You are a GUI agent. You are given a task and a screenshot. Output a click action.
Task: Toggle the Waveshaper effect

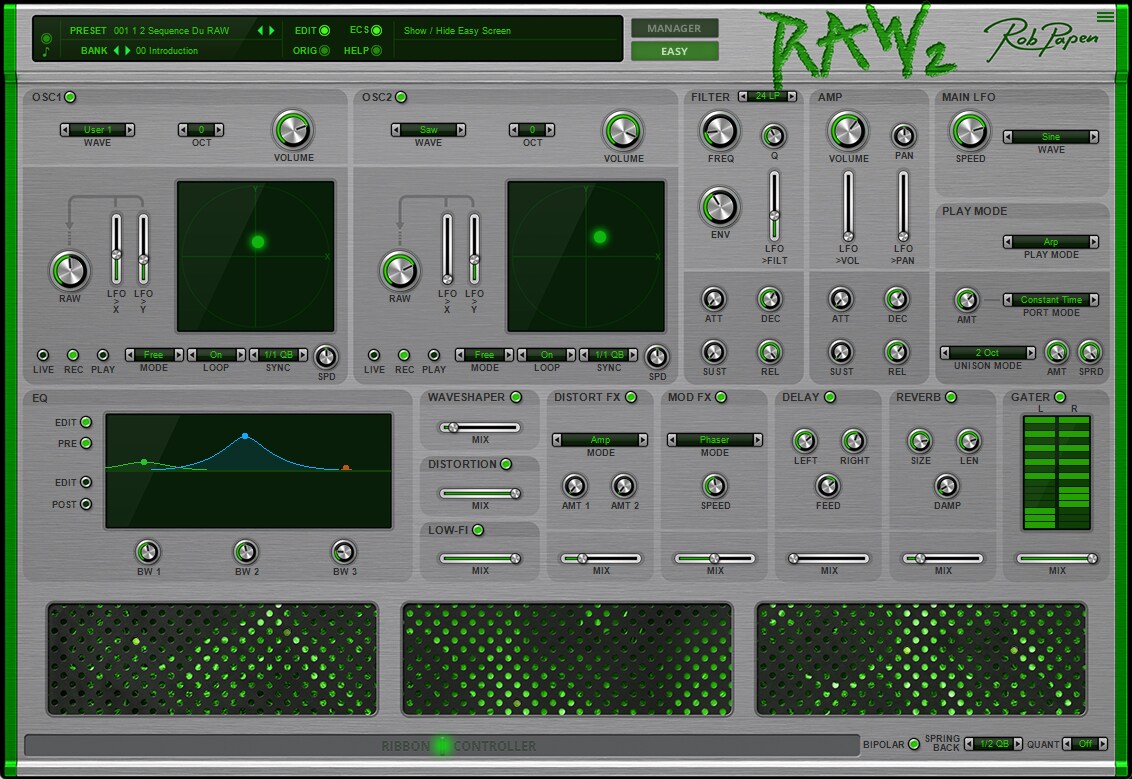tap(515, 397)
